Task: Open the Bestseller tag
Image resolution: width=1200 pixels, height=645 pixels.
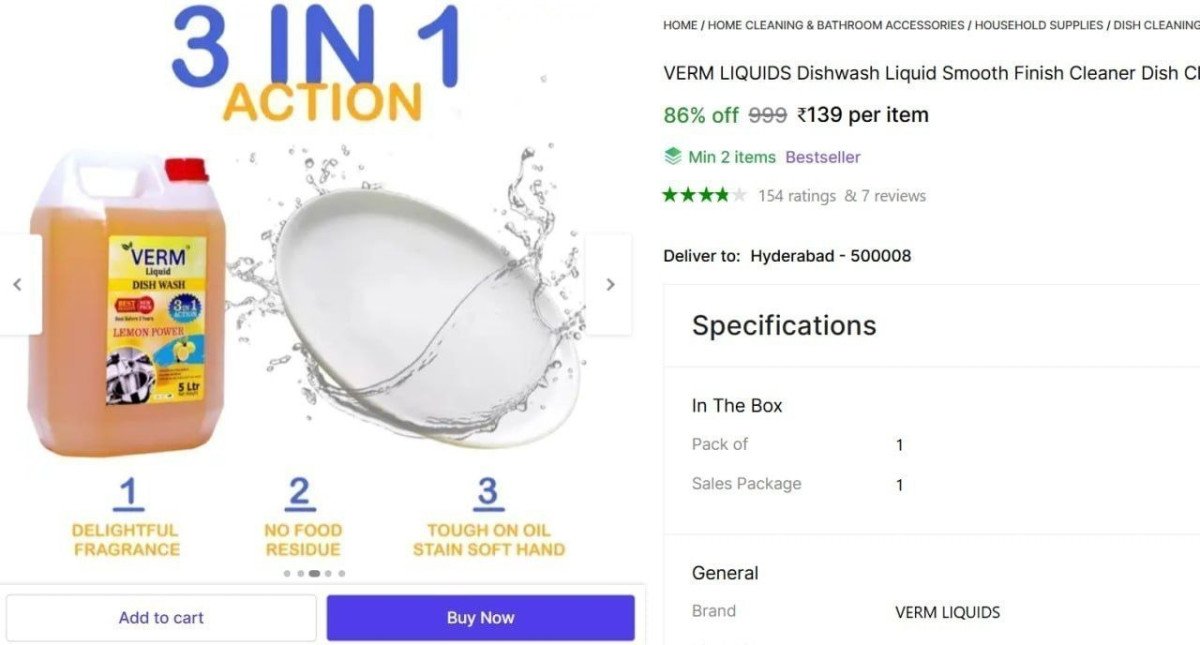Action: click(824, 157)
